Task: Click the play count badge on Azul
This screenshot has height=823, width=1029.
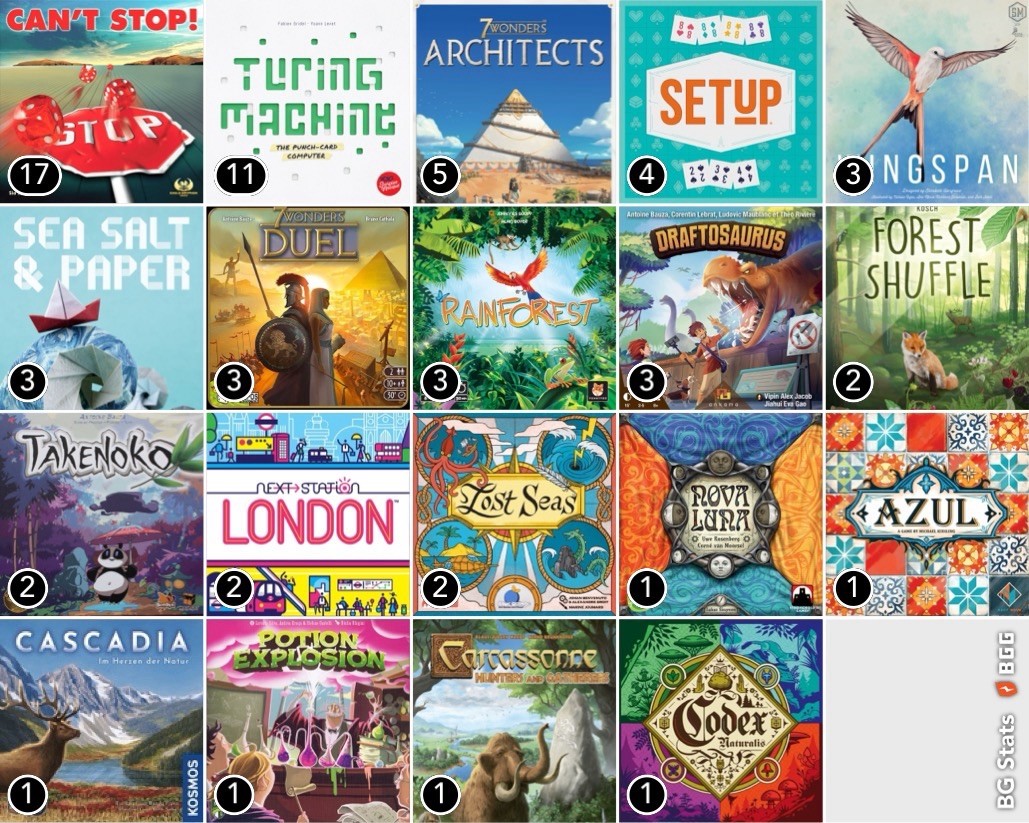Action: click(x=852, y=588)
